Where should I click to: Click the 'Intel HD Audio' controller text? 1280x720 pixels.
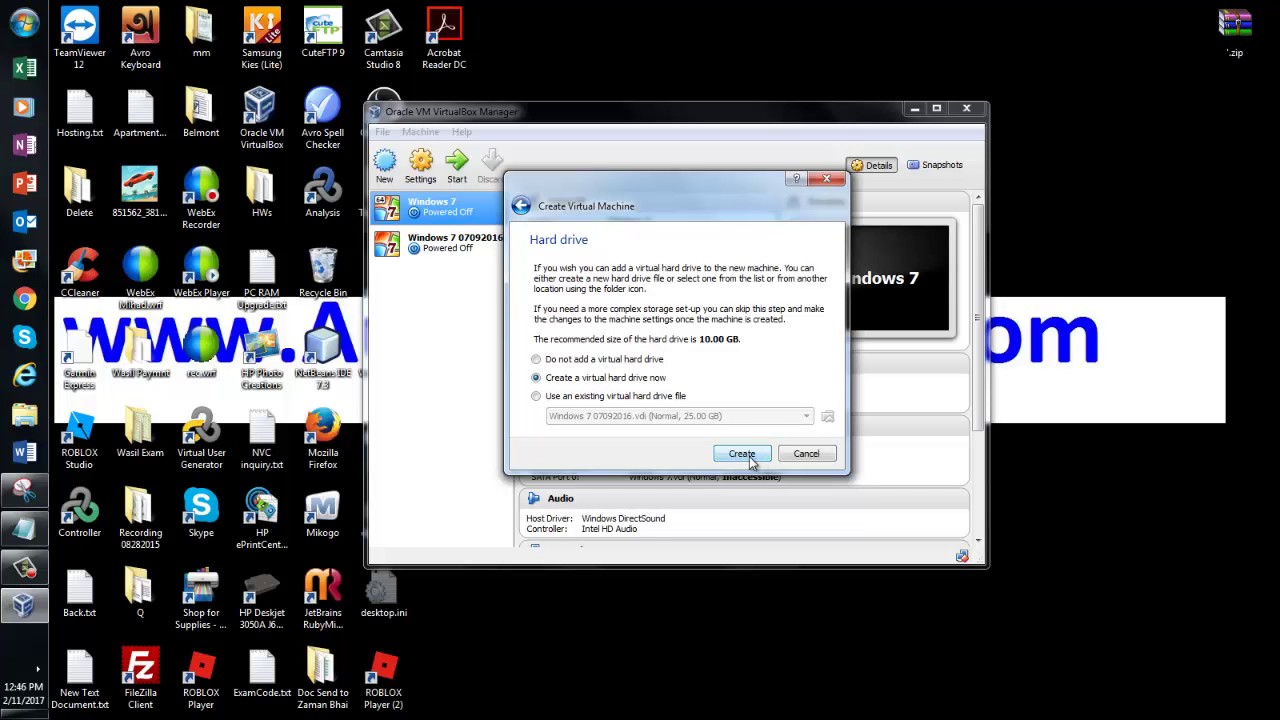(x=609, y=529)
